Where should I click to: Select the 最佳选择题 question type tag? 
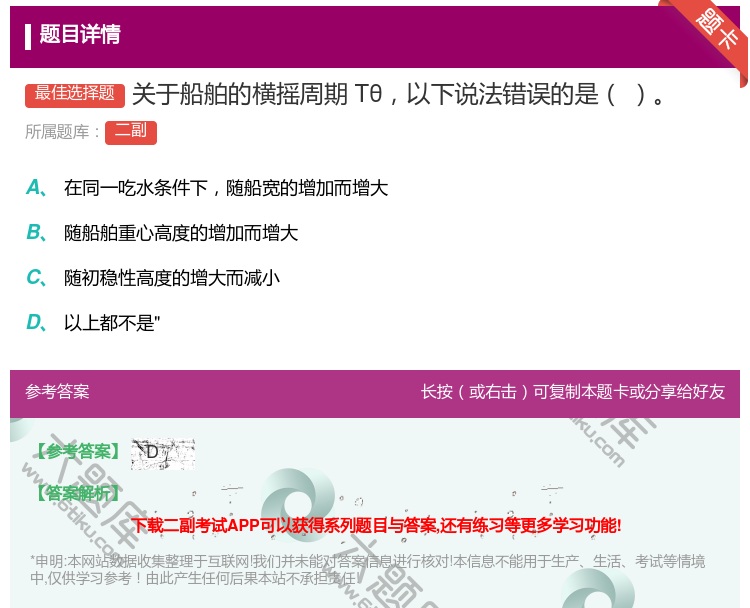[x=75, y=94]
